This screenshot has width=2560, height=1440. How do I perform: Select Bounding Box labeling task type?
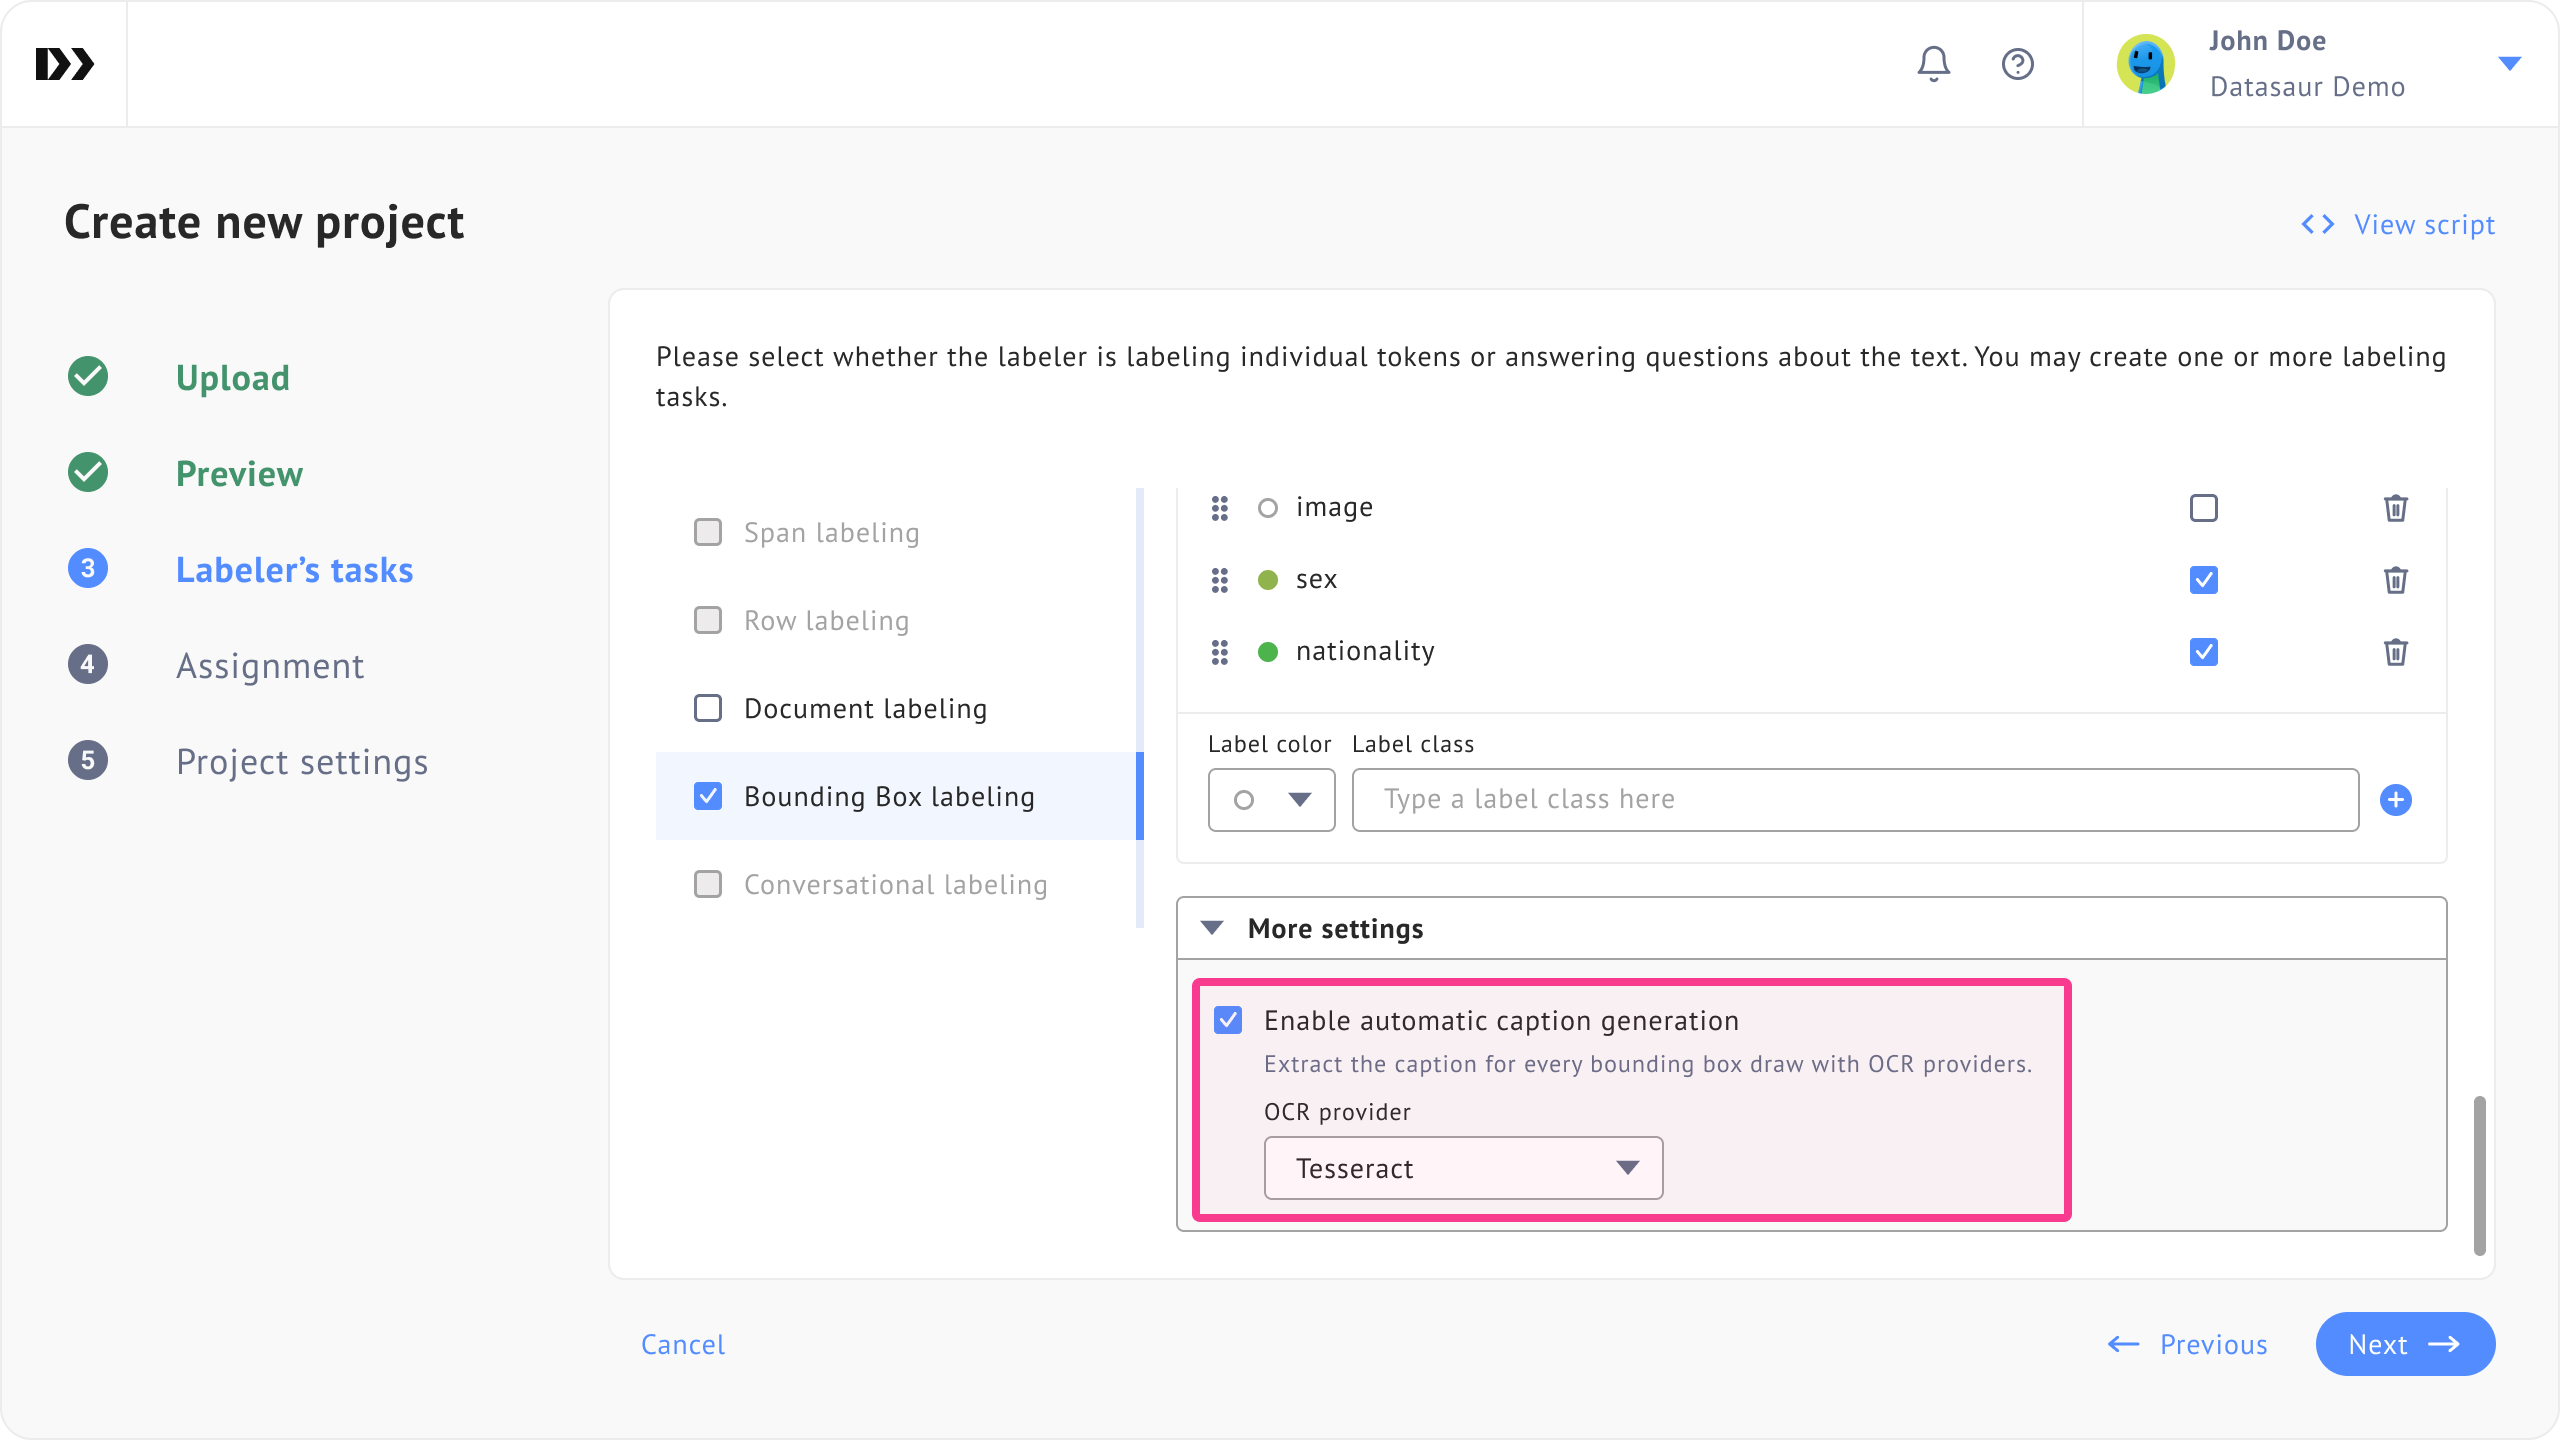(888, 796)
